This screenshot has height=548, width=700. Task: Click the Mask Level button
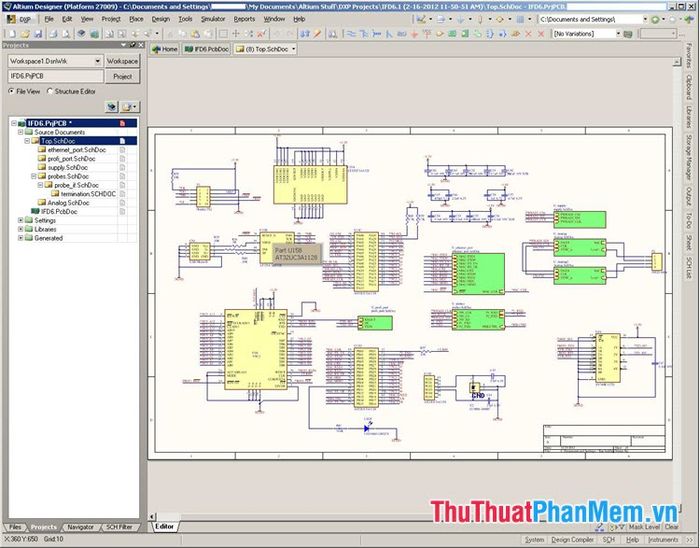point(644,527)
